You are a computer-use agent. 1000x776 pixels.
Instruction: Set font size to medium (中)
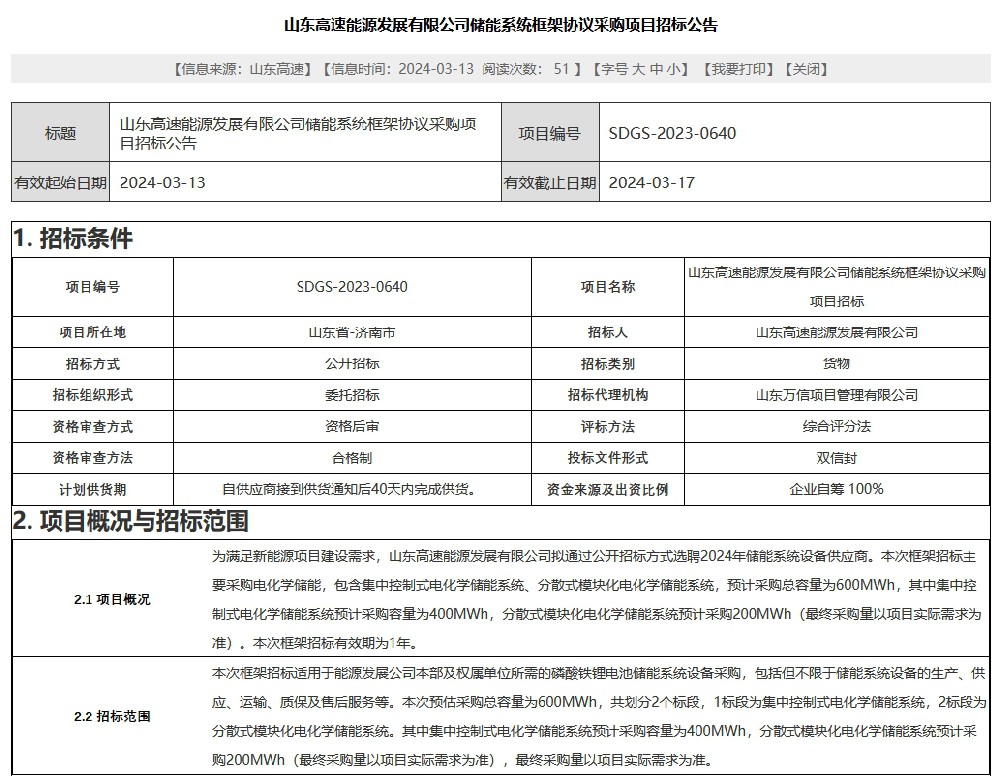[657, 69]
